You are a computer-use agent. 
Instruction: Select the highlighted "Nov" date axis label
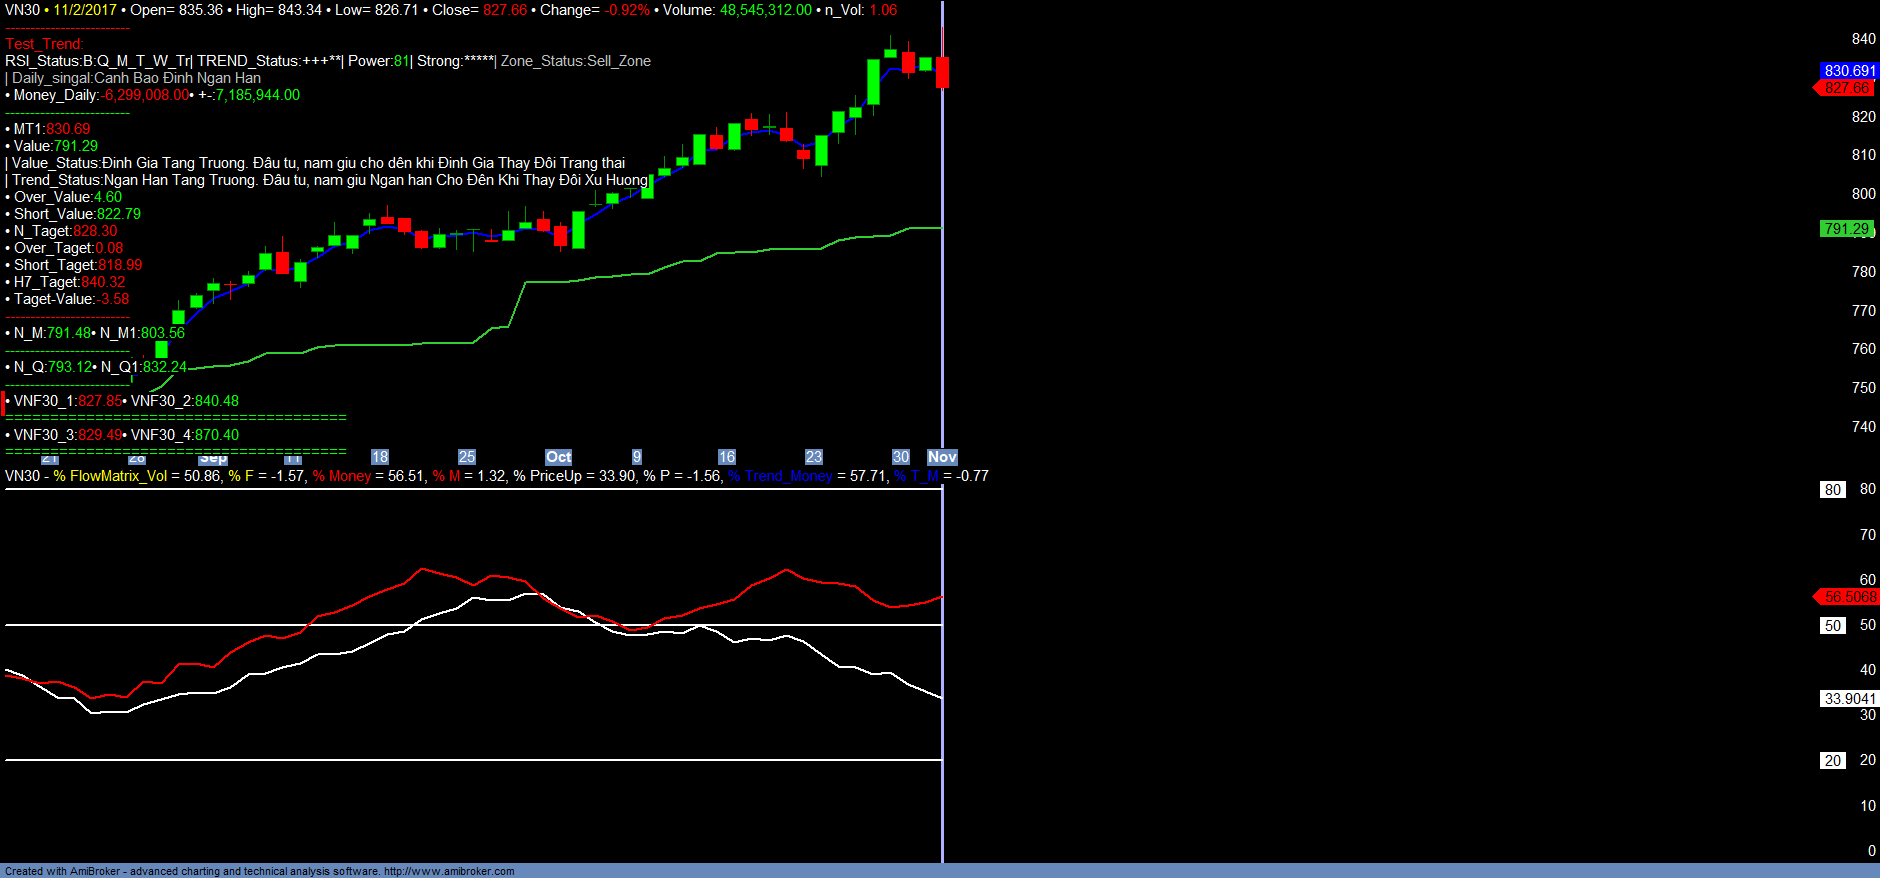pyautogui.click(x=942, y=457)
